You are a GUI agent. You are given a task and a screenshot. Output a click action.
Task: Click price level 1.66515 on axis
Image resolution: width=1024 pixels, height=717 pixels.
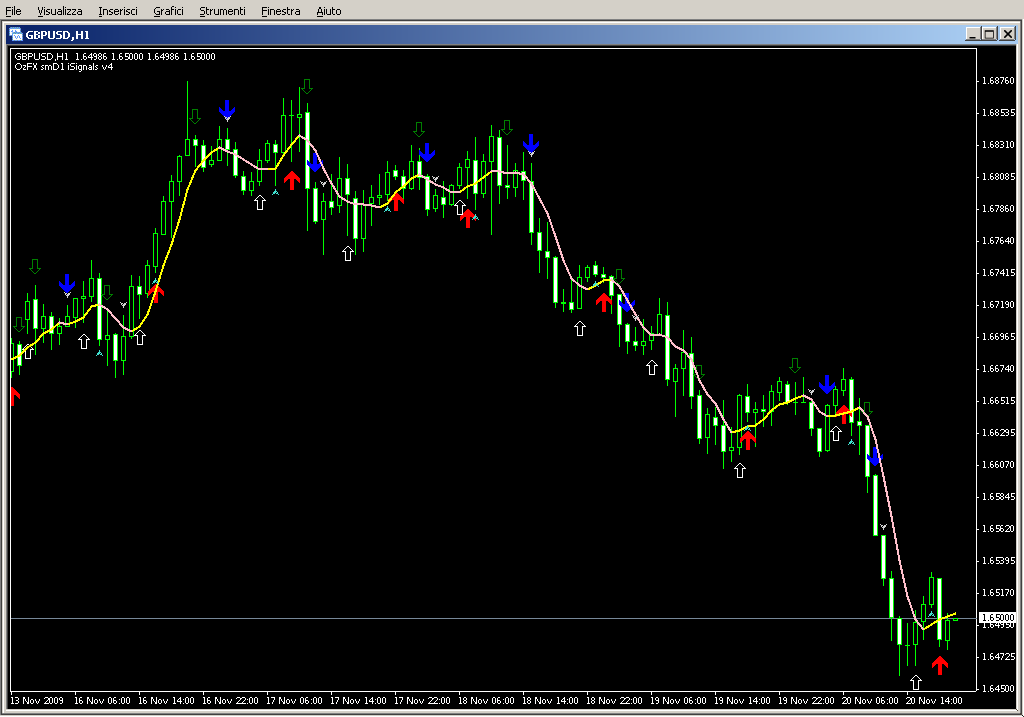click(x=998, y=401)
